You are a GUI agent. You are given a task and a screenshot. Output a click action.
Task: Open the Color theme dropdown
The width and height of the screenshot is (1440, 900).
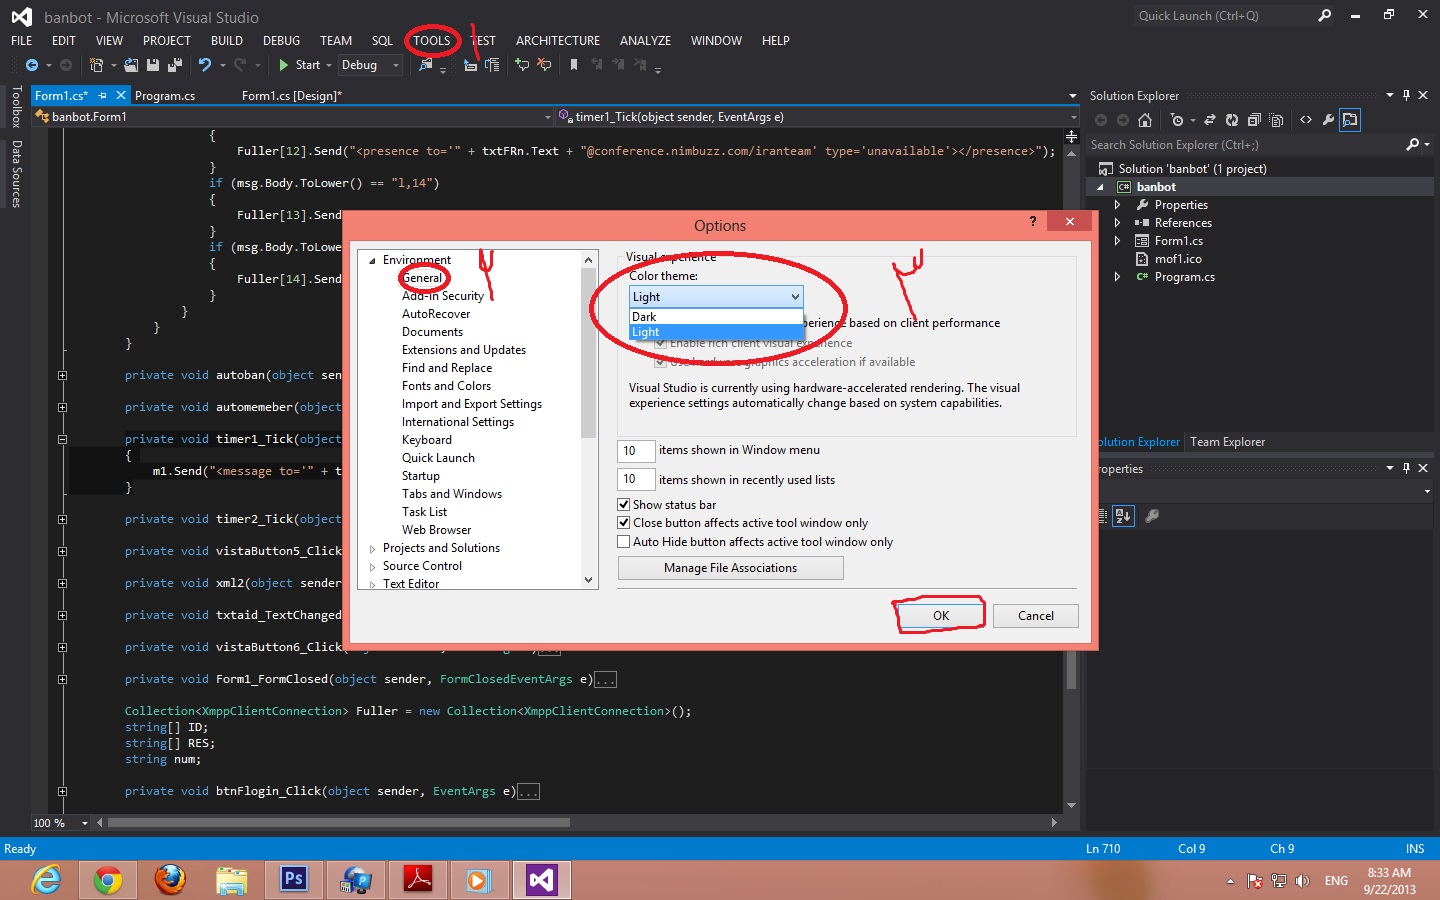[716, 297]
